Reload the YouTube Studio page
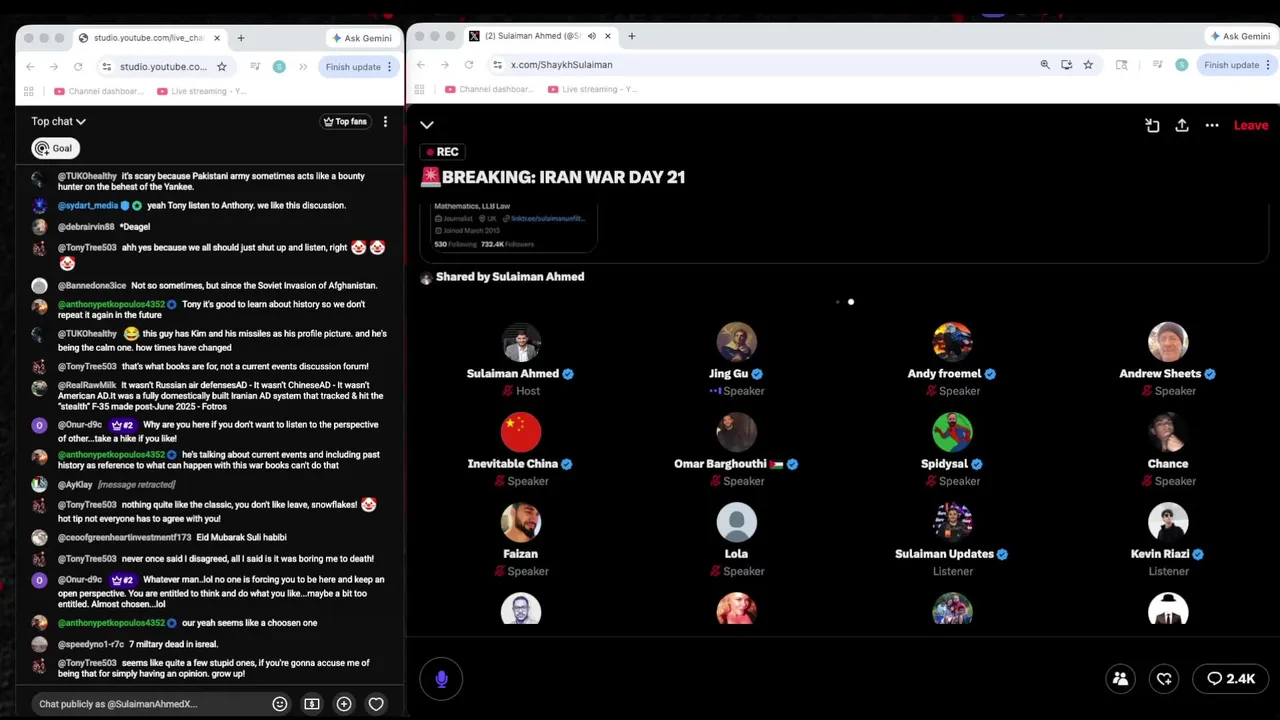 78,67
